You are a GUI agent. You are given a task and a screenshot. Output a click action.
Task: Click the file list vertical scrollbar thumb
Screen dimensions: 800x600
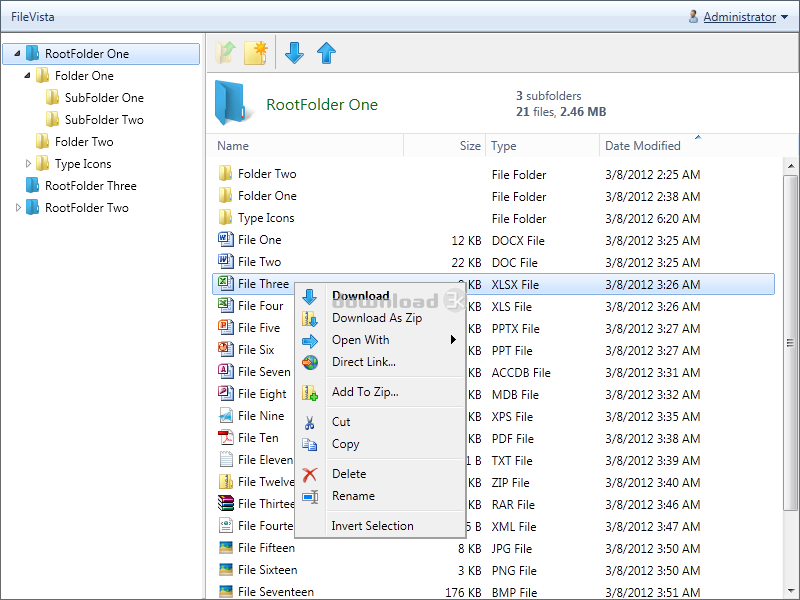tap(790, 342)
